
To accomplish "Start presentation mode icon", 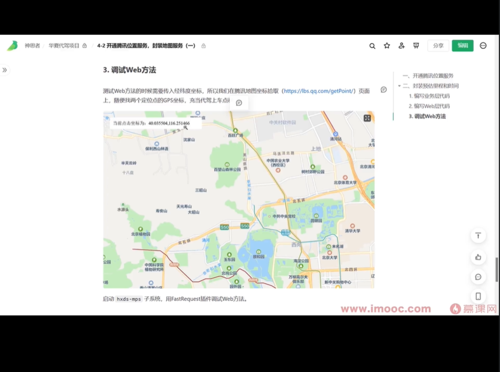I will point(416,45).
